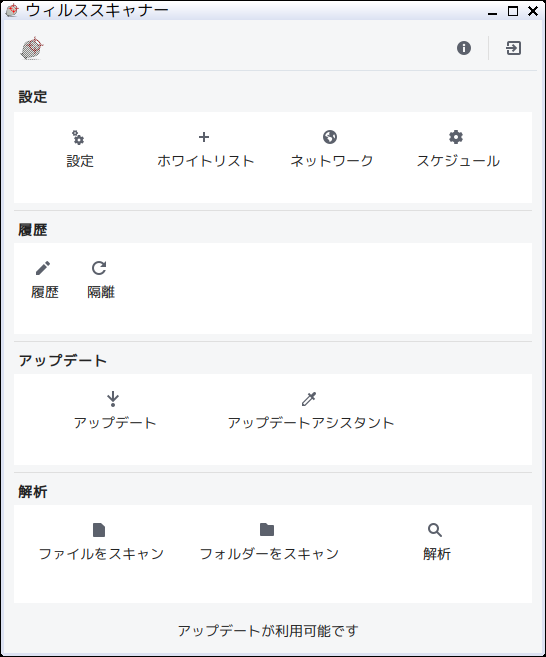
Task: Click the exit icon at top right
Action: (513, 48)
